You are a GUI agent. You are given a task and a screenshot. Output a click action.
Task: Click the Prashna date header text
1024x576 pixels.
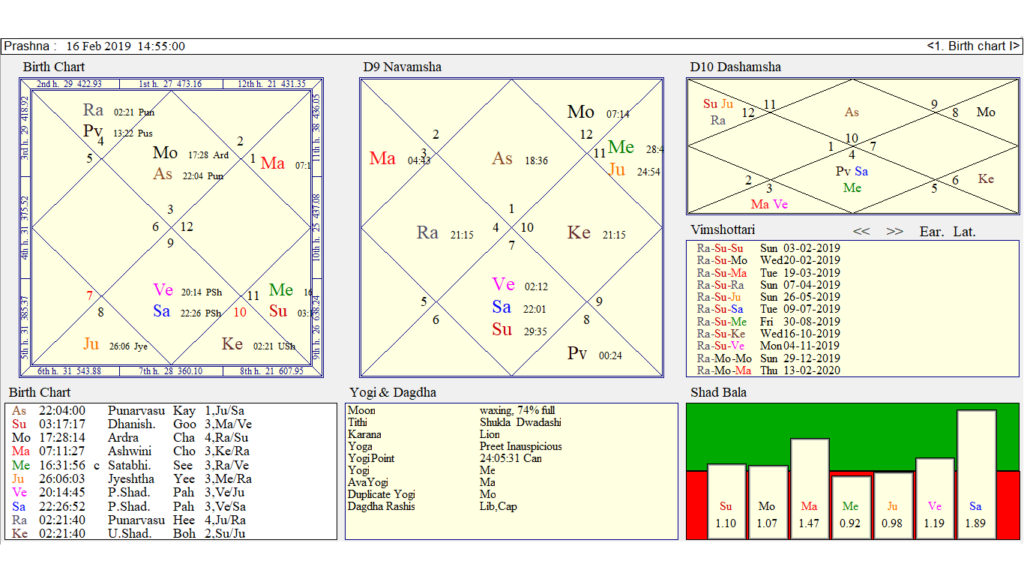pyautogui.click(x=95, y=46)
